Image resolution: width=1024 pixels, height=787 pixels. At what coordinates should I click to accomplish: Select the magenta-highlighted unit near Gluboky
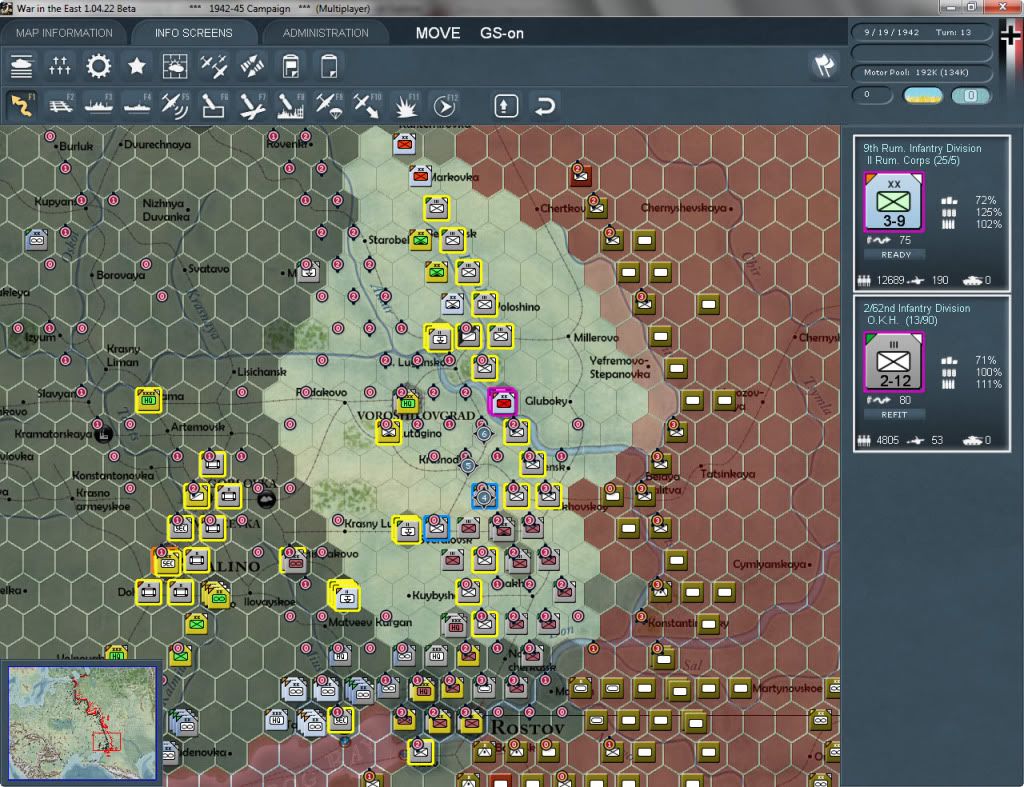coord(503,402)
